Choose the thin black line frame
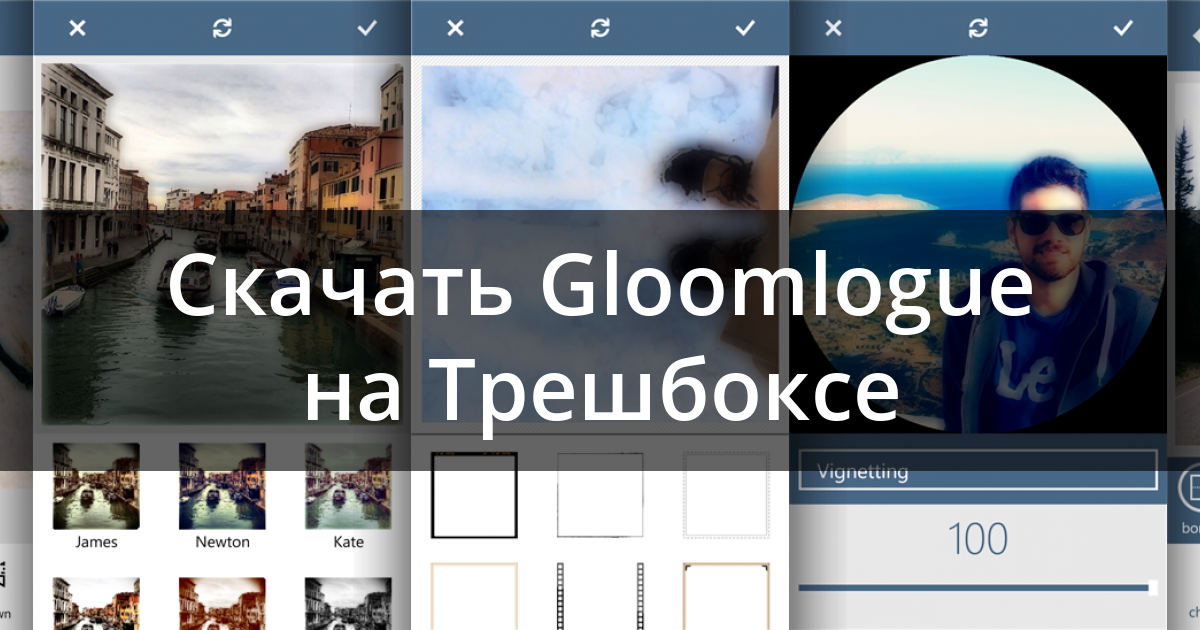Viewport: 1200px width, 630px height. click(x=600, y=495)
